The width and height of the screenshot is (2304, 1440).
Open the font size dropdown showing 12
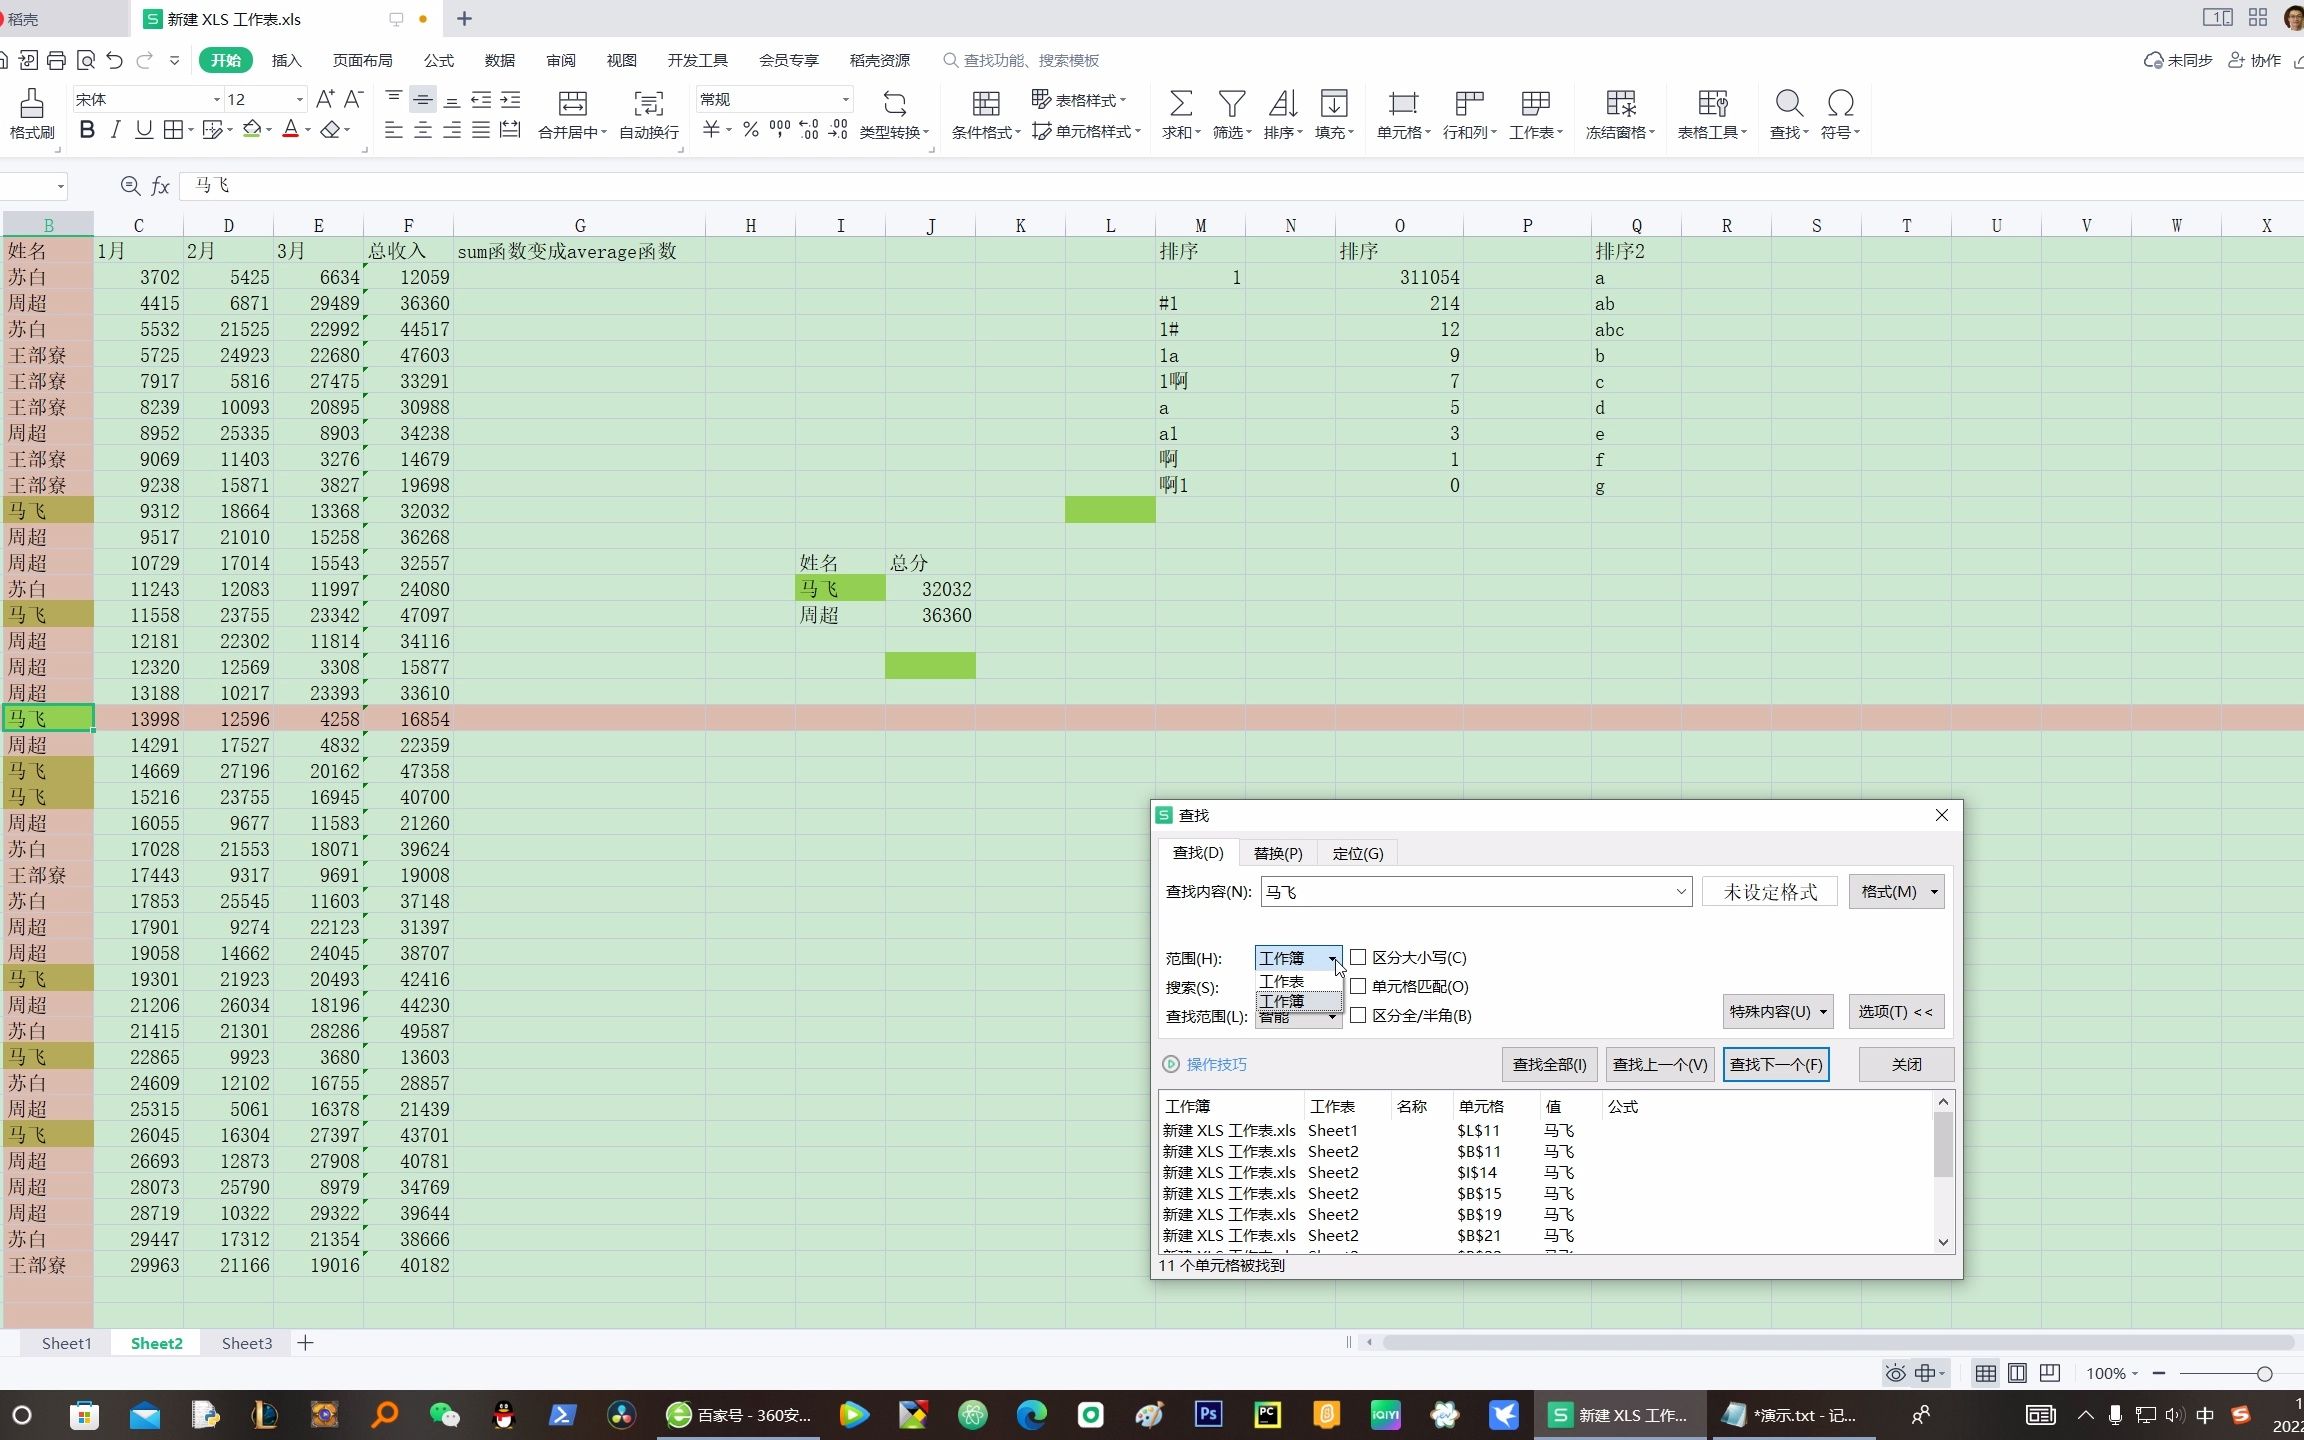pos(298,99)
